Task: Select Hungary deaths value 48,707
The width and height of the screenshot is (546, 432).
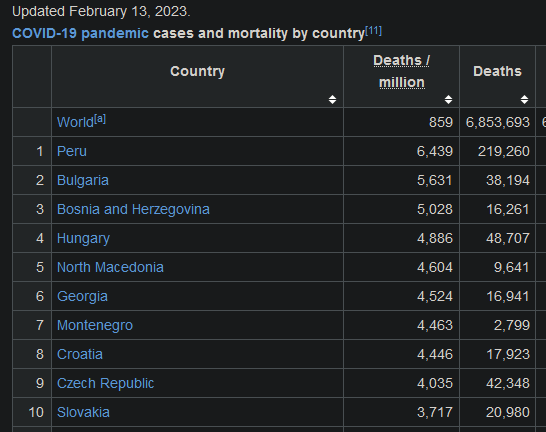Action: point(508,238)
